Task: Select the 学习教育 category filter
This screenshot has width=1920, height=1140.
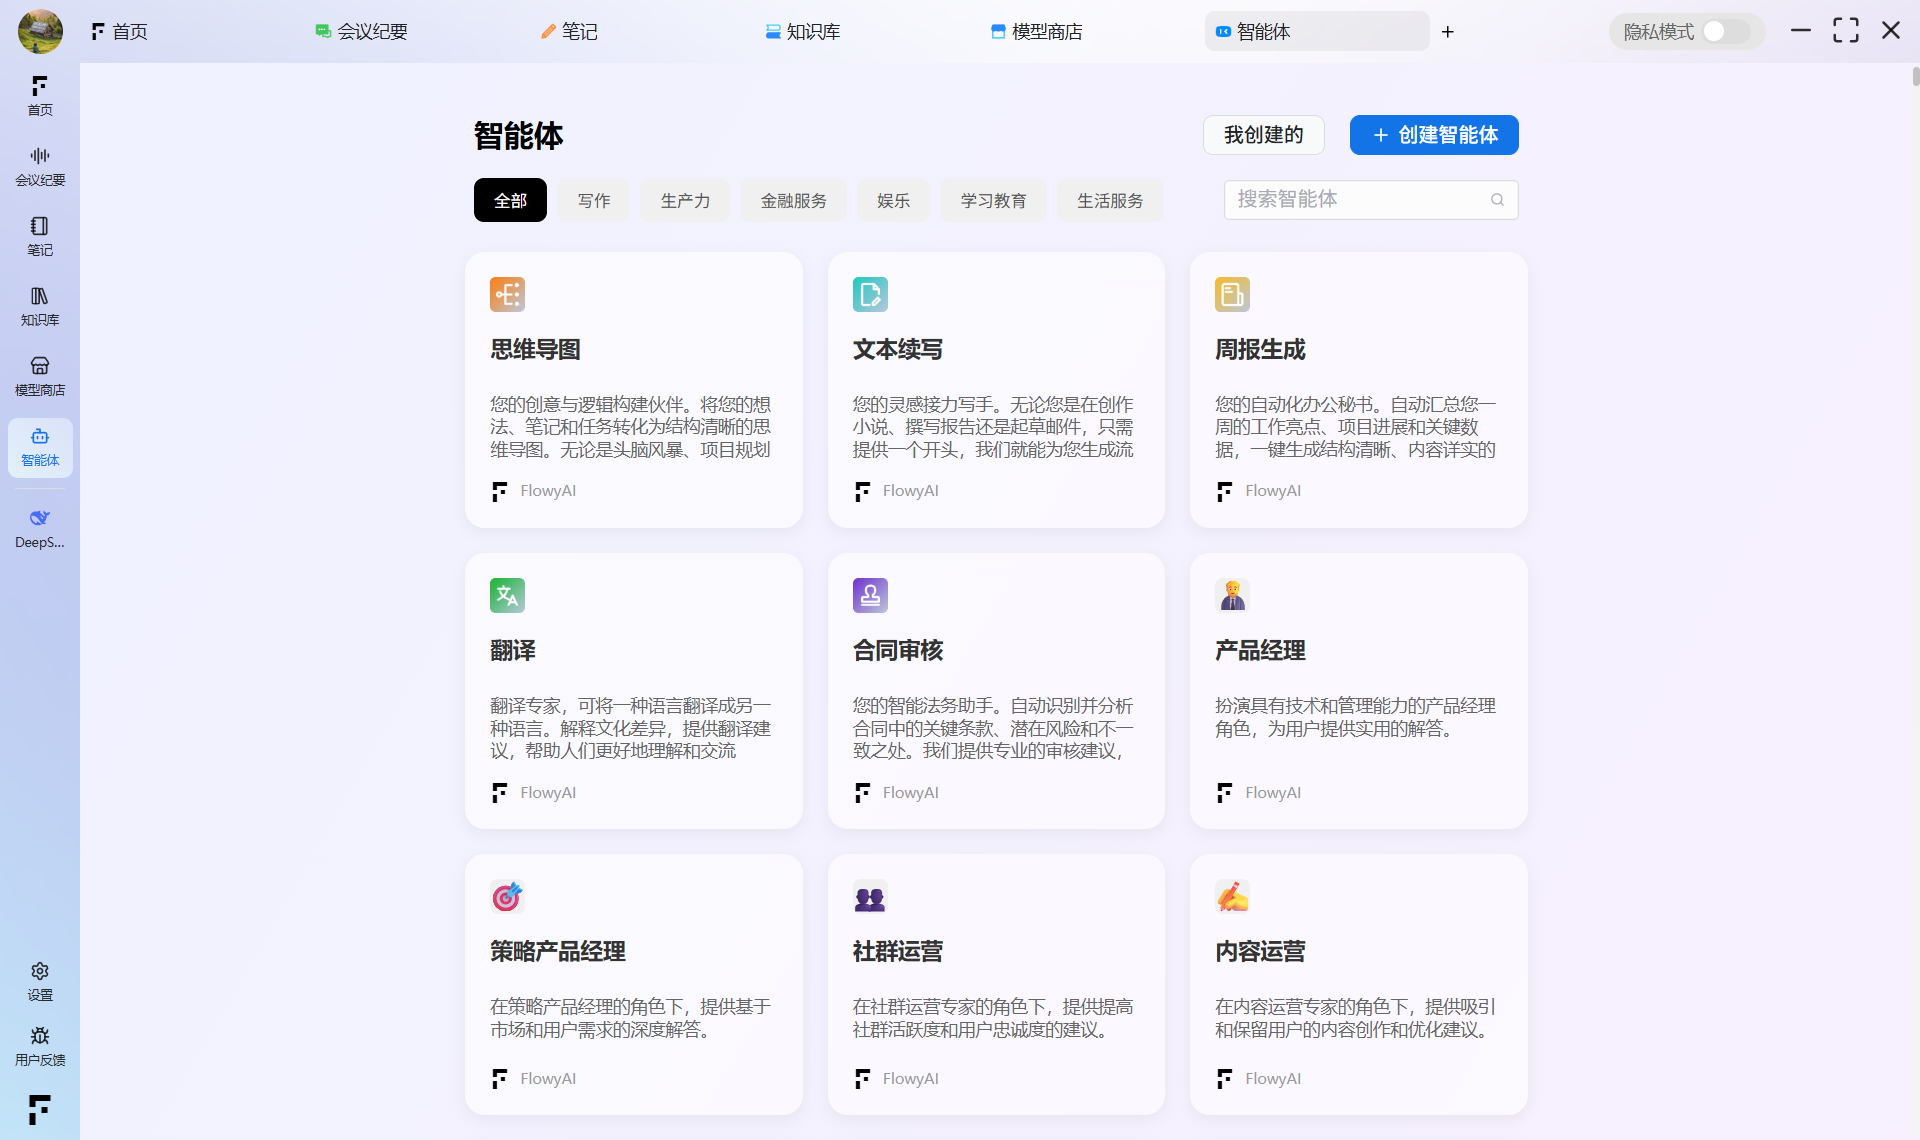Action: (992, 200)
